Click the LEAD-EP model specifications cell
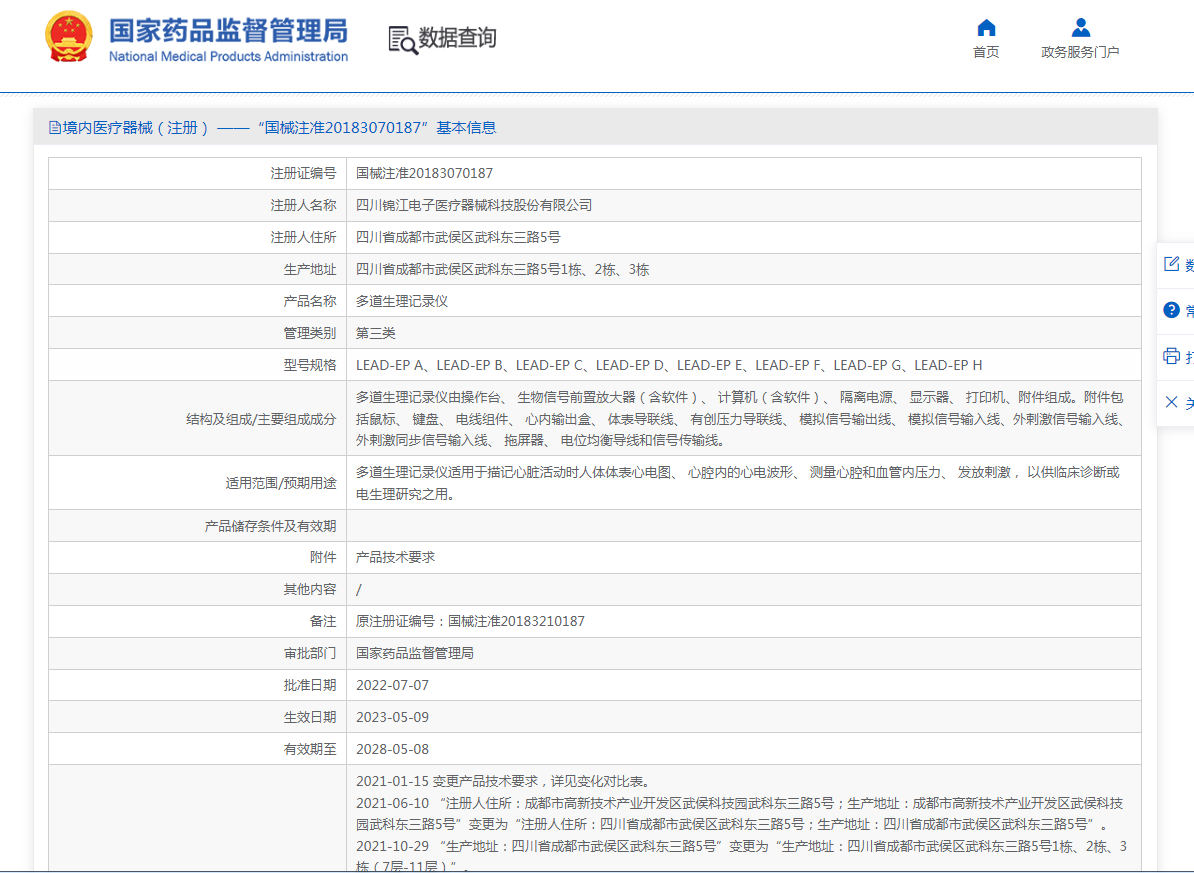Viewport: 1194px width, 873px height. click(669, 365)
